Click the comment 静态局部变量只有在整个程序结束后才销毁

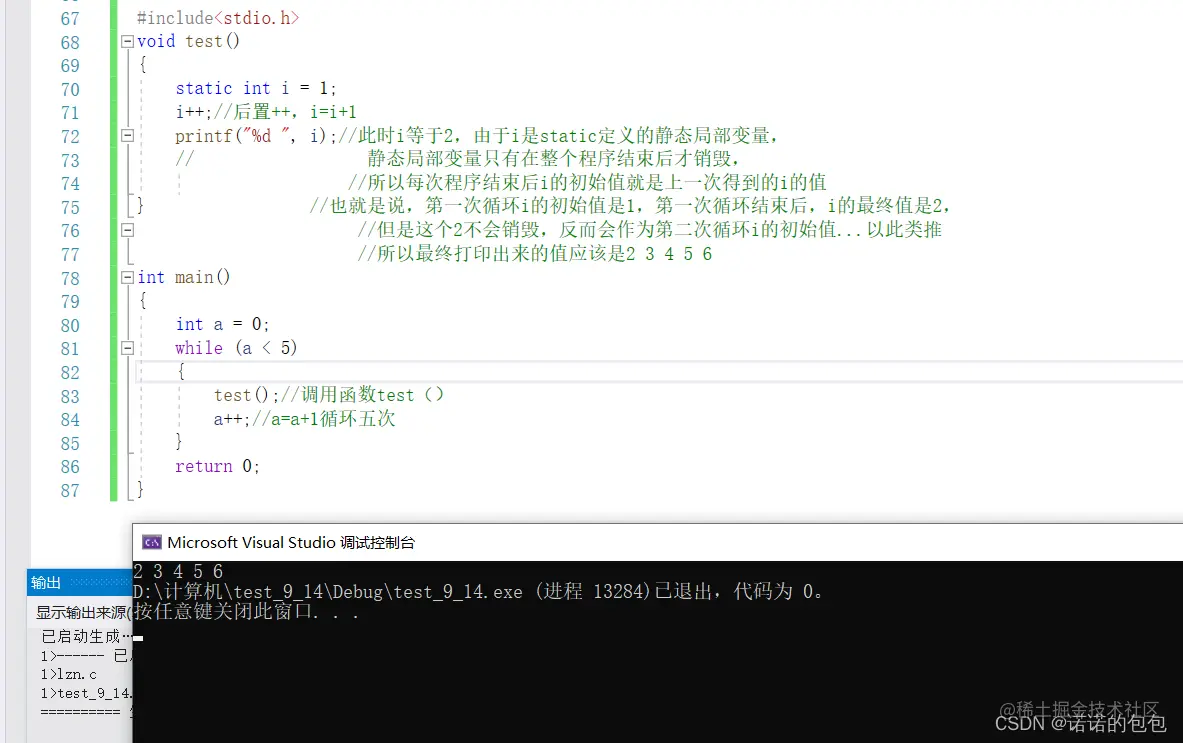click(x=554, y=159)
